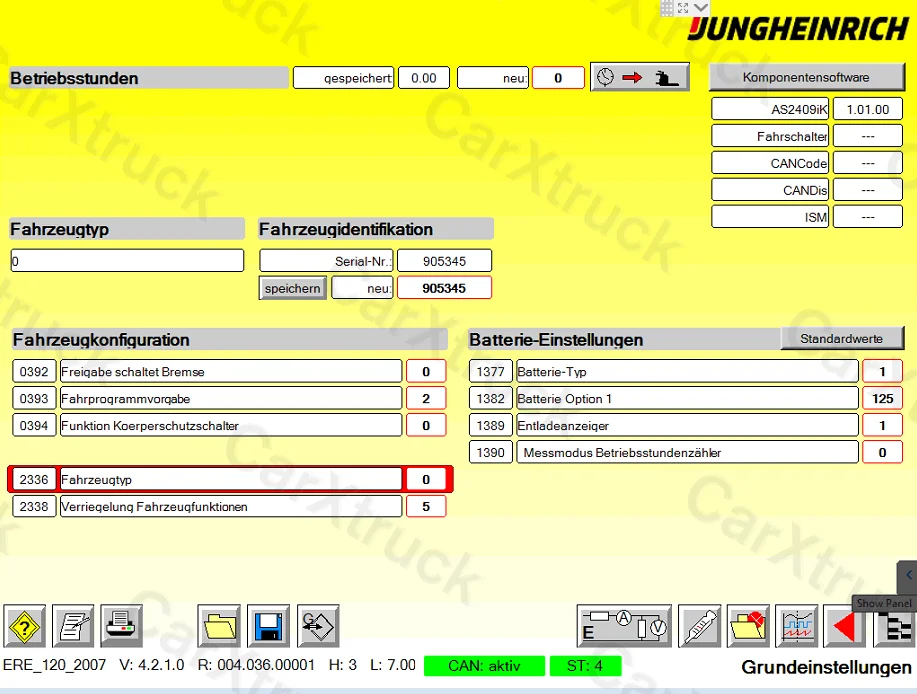
Task: Click value field of Freigabe schaltet Bremse
Action: pos(426,371)
